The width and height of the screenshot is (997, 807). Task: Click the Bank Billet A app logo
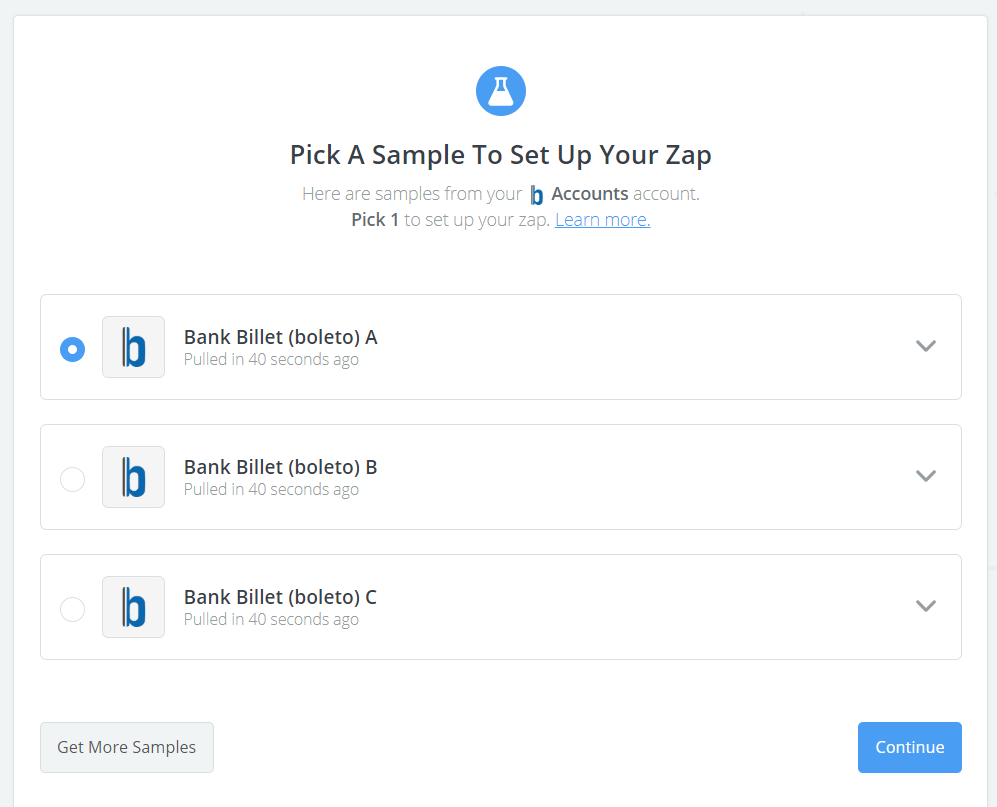coord(134,347)
